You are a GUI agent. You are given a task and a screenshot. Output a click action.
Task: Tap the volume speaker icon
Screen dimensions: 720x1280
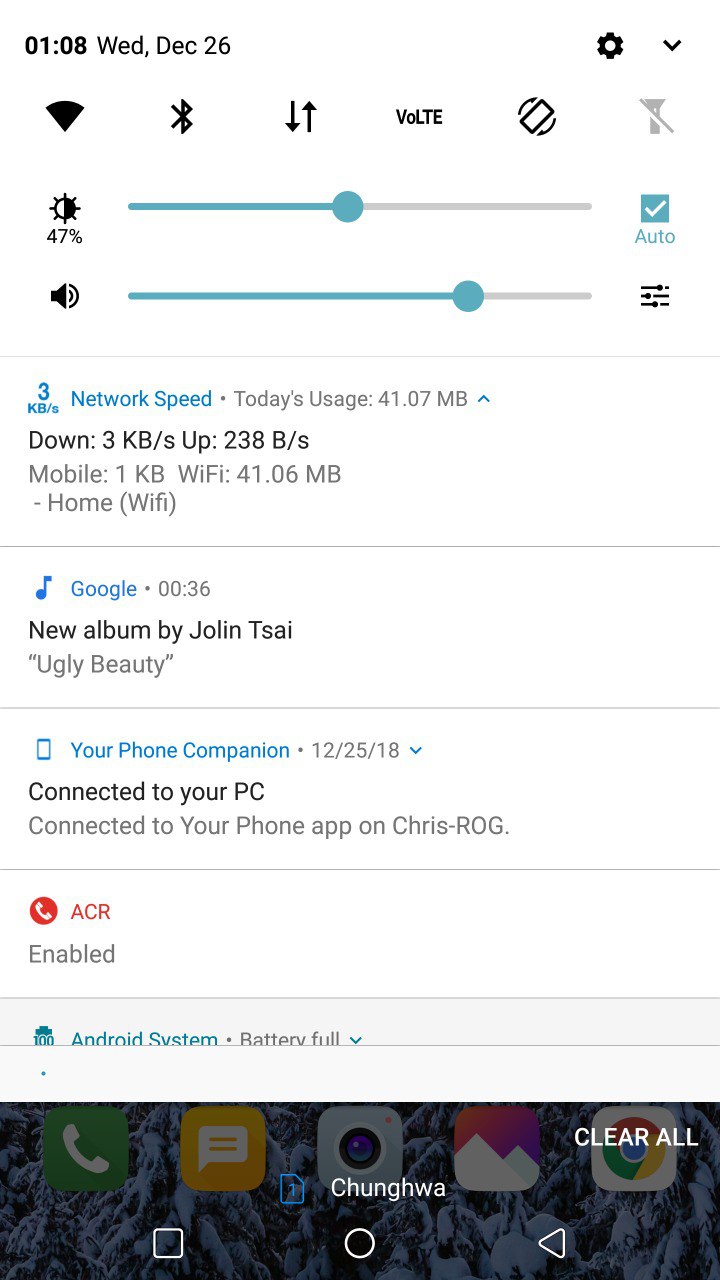click(x=65, y=296)
